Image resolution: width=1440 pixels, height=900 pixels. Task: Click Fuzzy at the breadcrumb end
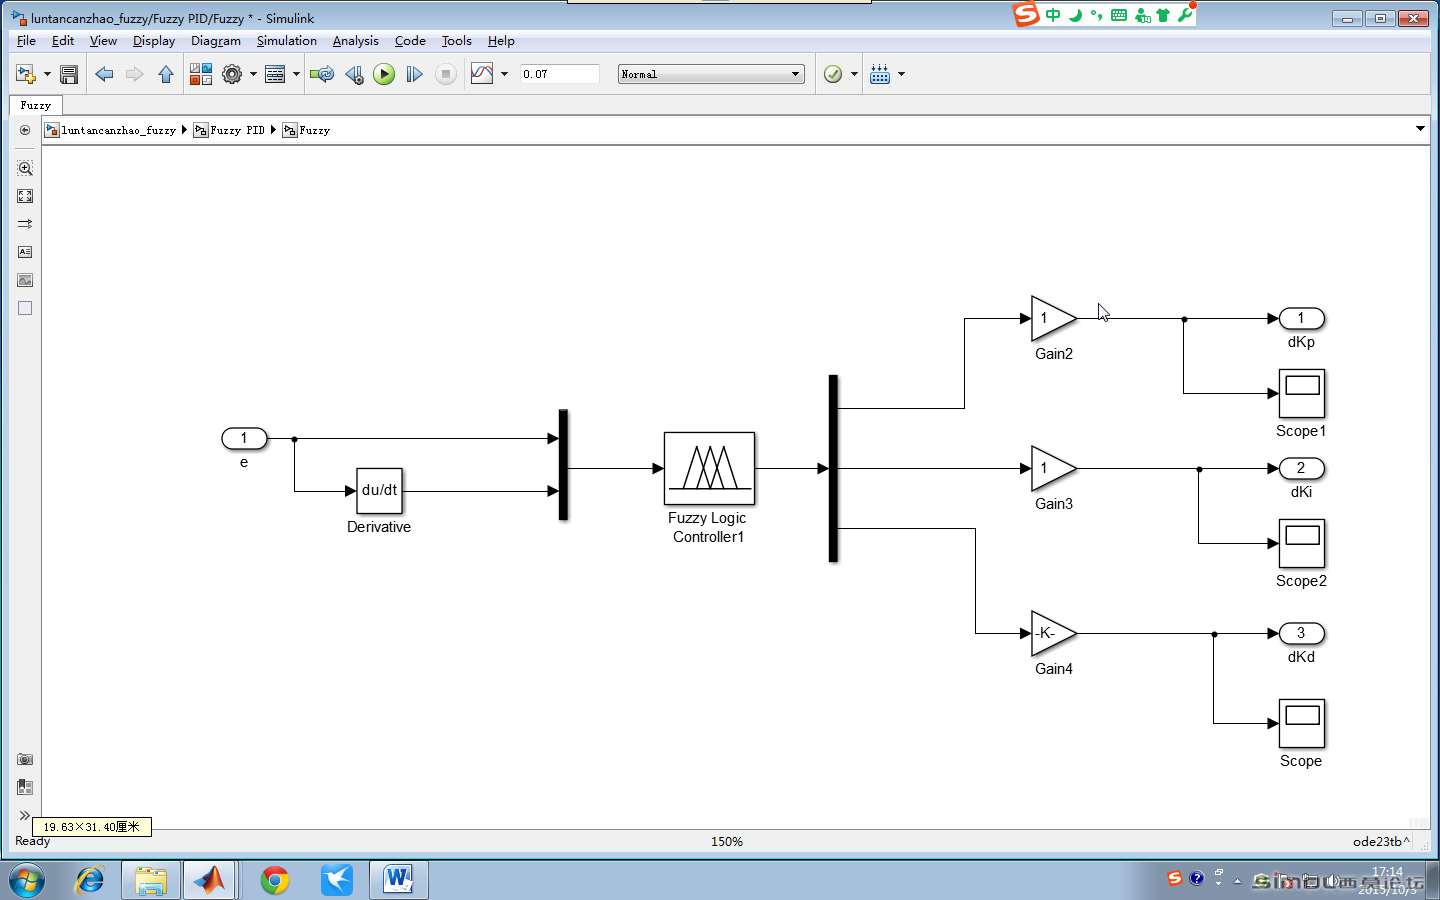click(315, 130)
